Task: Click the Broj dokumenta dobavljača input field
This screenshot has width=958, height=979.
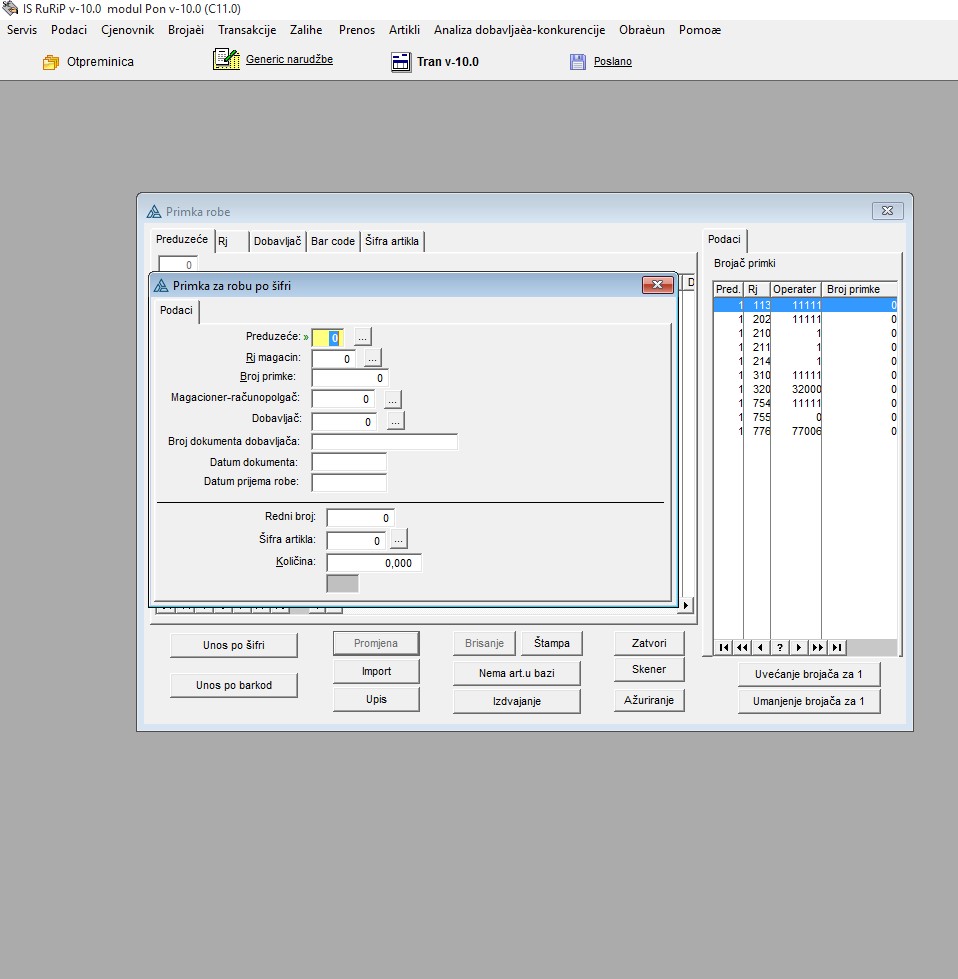Action: 384,442
